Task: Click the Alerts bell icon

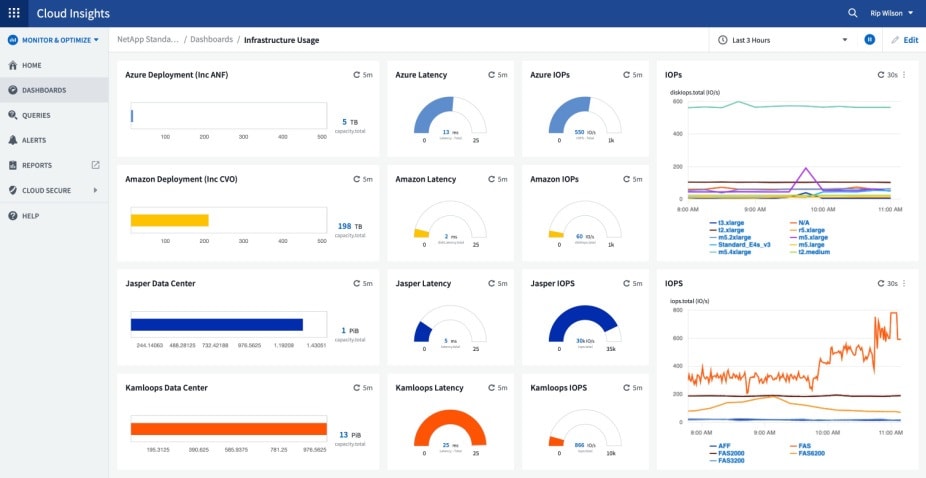Action: [12, 140]
